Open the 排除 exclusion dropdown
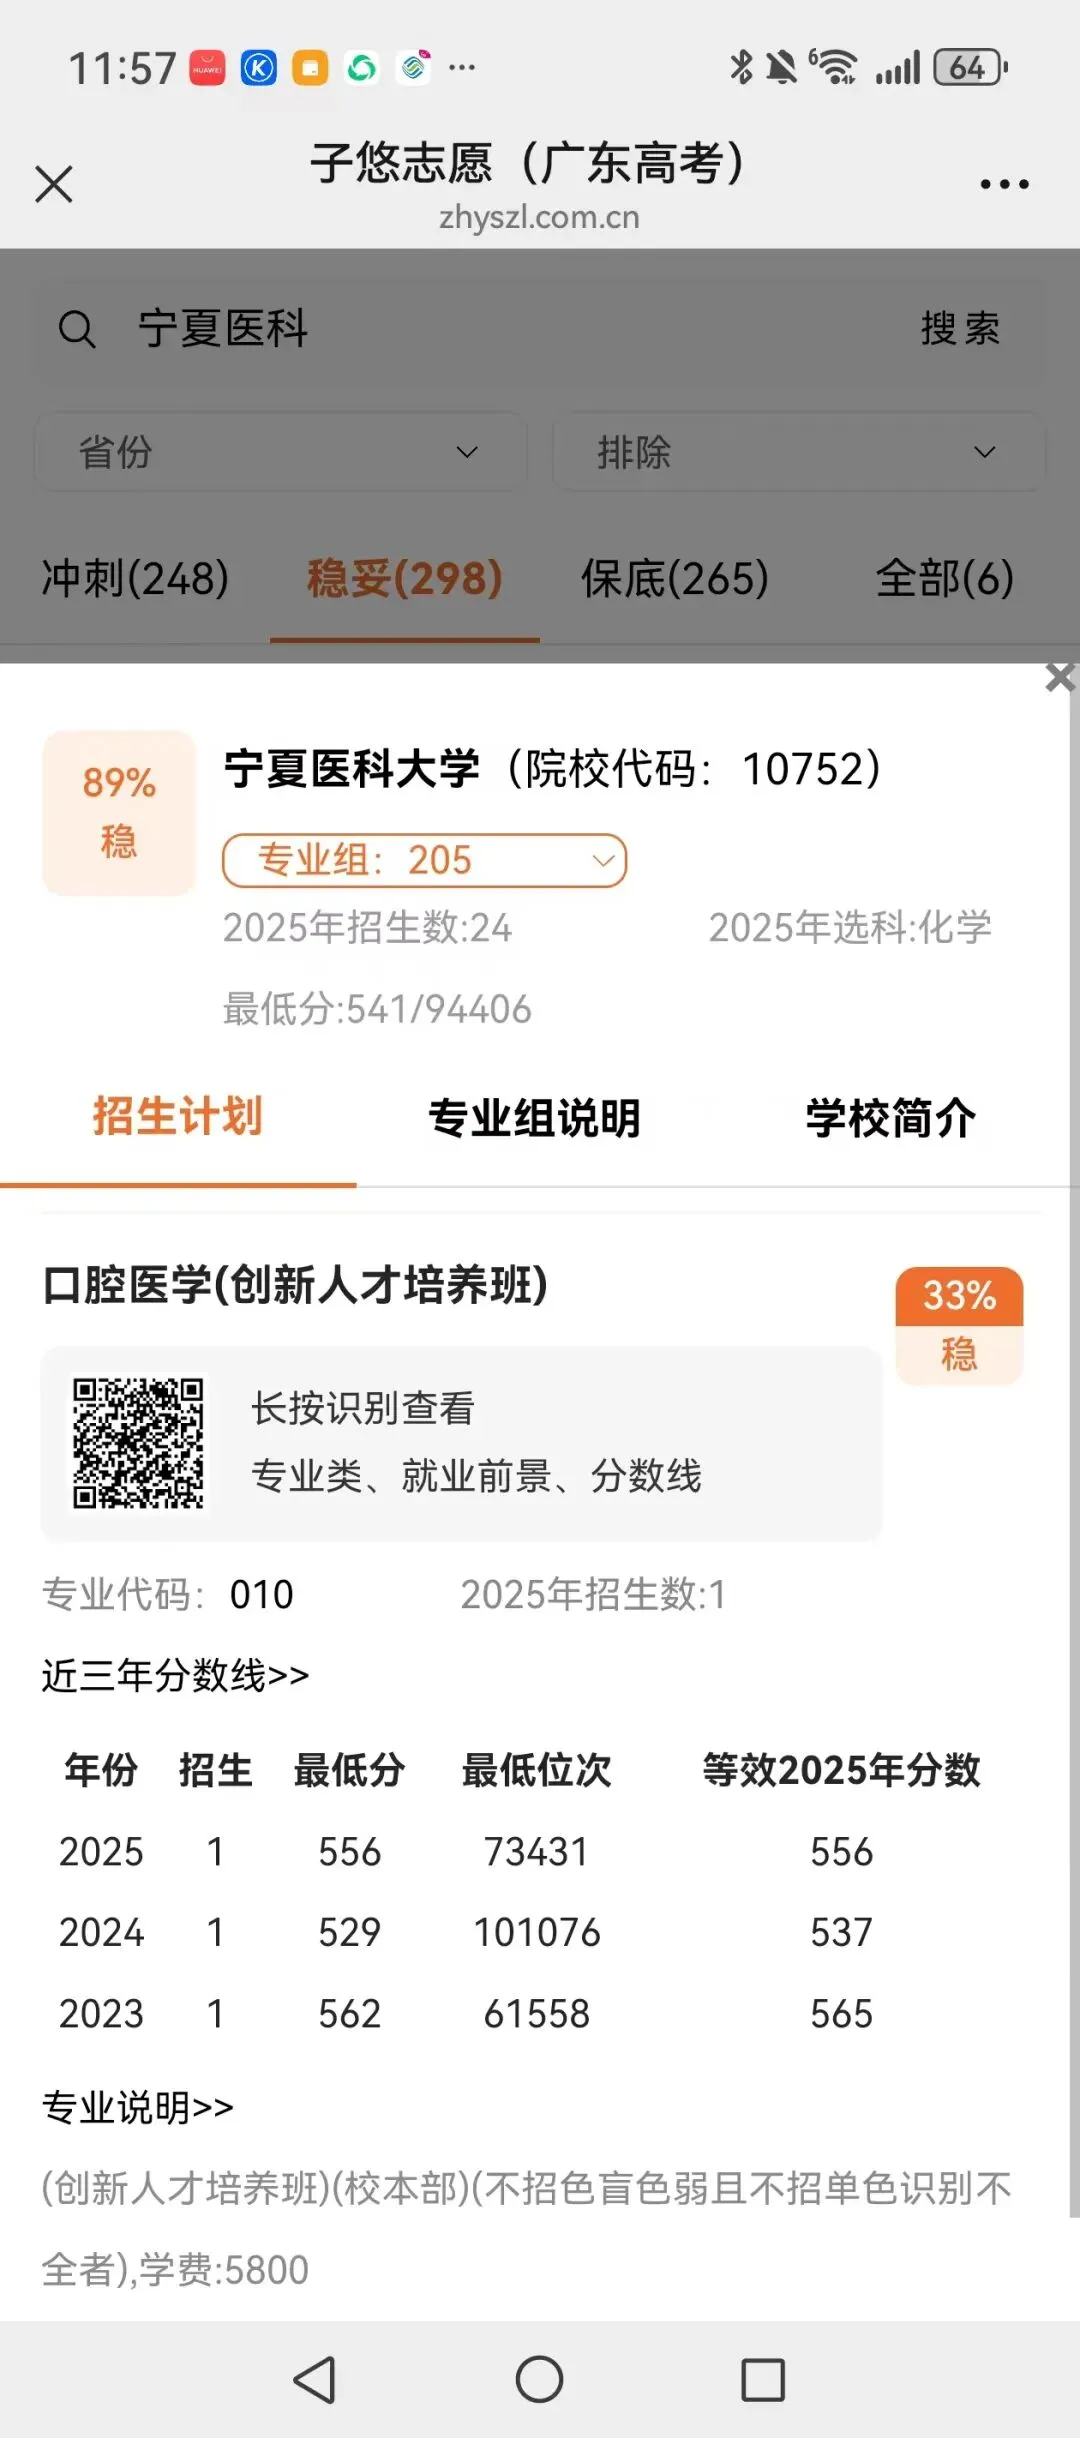Image resolution: width=1080 pixels, height=2438 pixels. pos(799,452)
